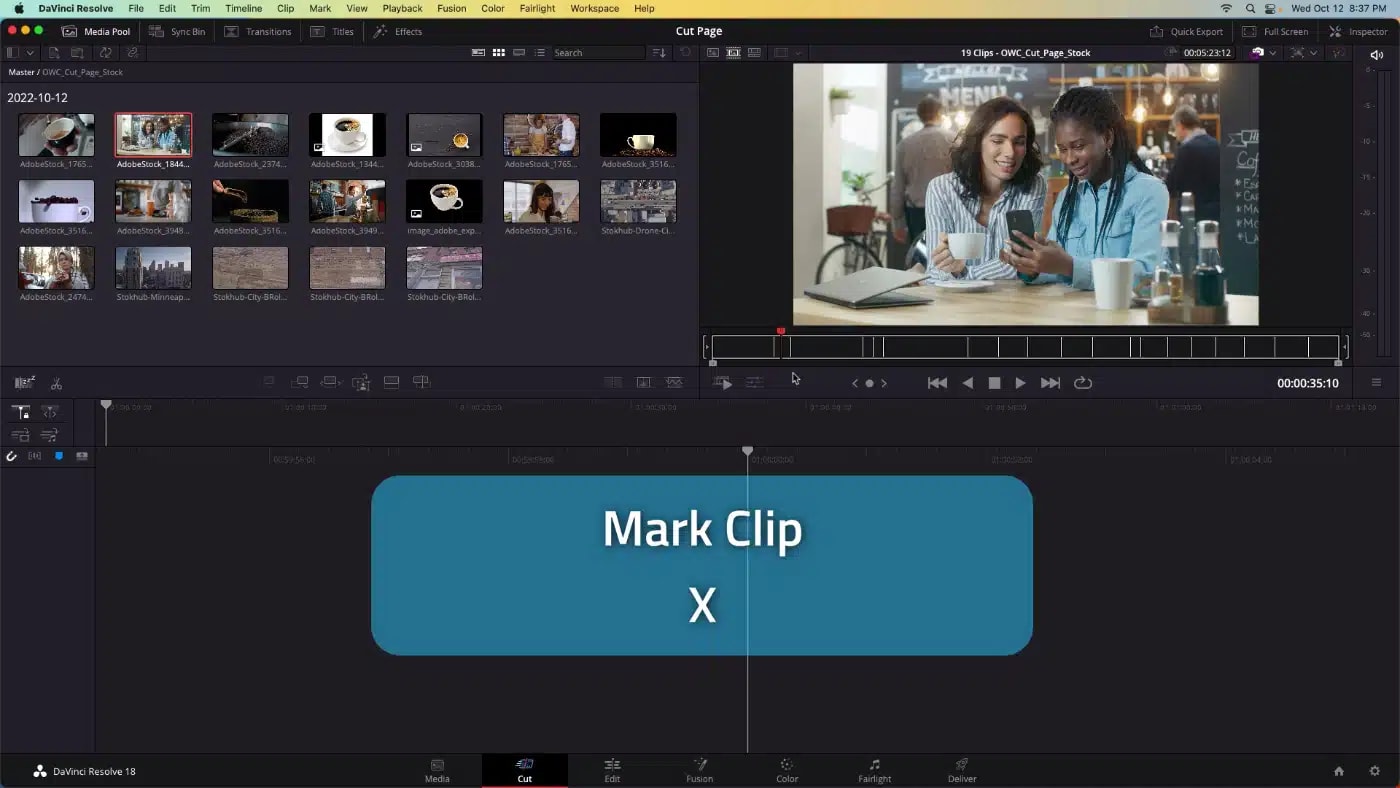1400x788 pixels.
Task: Switch to the Edit page
Action: click(612, 770)
